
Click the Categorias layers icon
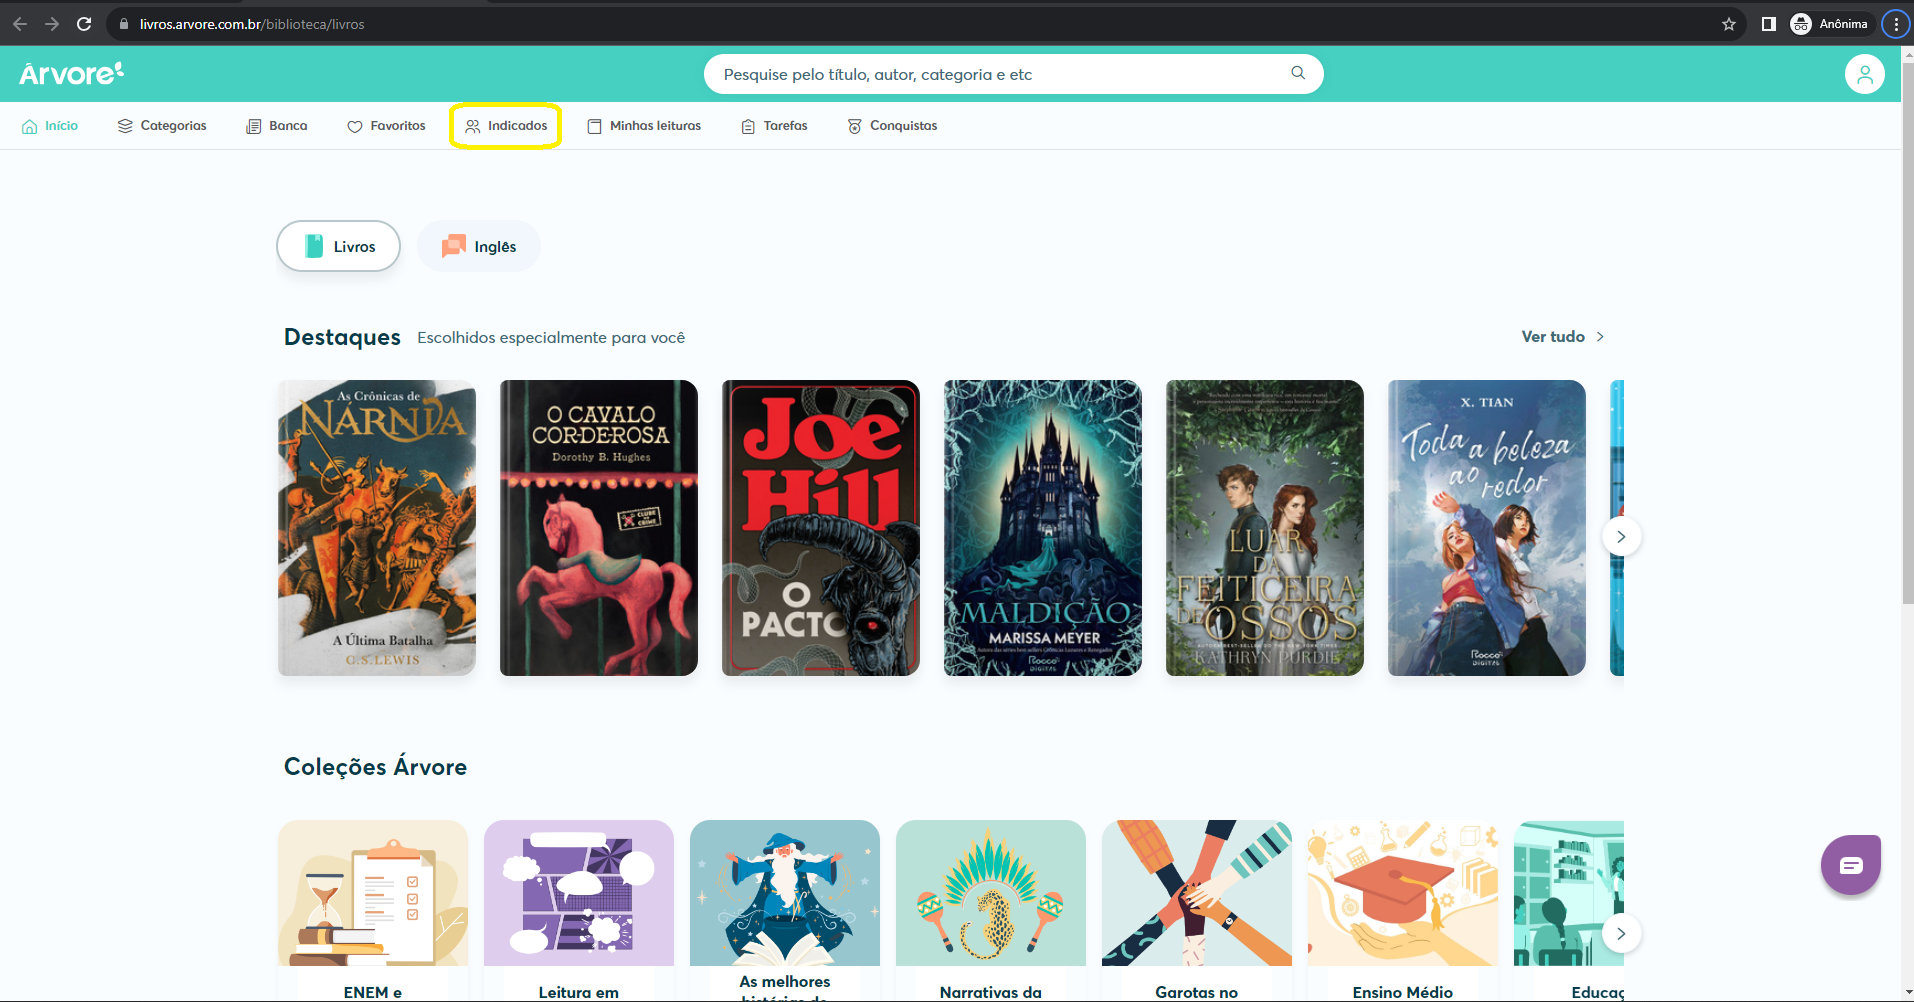pos(125,126)
